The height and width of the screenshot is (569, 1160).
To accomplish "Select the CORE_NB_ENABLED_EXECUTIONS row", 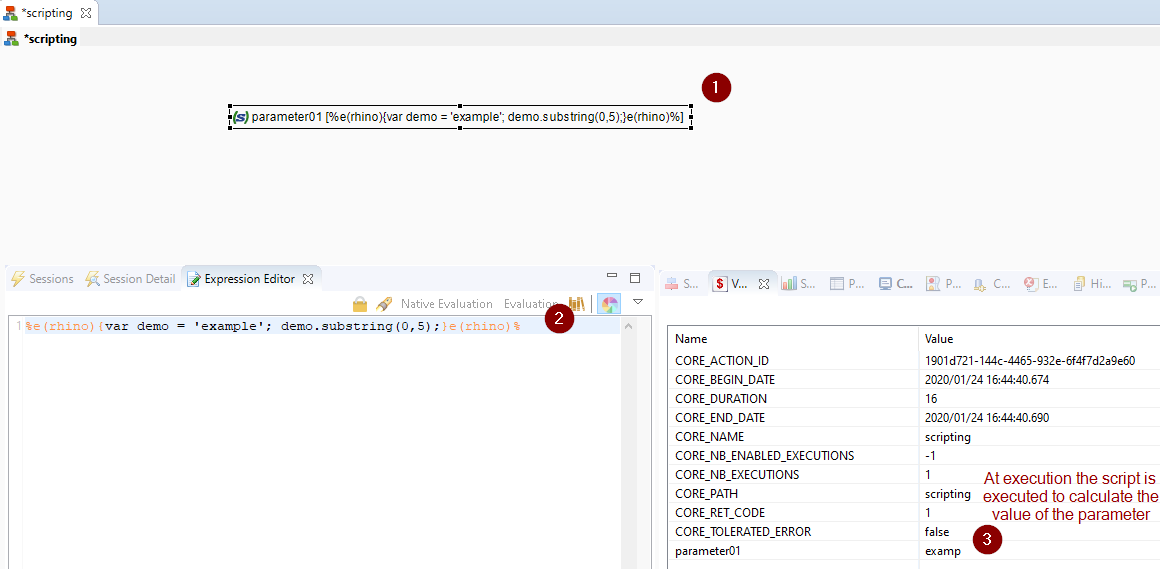I will [x=914, y=456].
